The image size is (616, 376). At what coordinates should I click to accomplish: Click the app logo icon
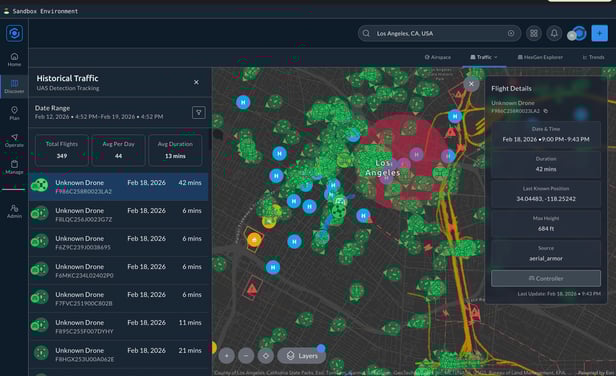[x=14, y=33]
